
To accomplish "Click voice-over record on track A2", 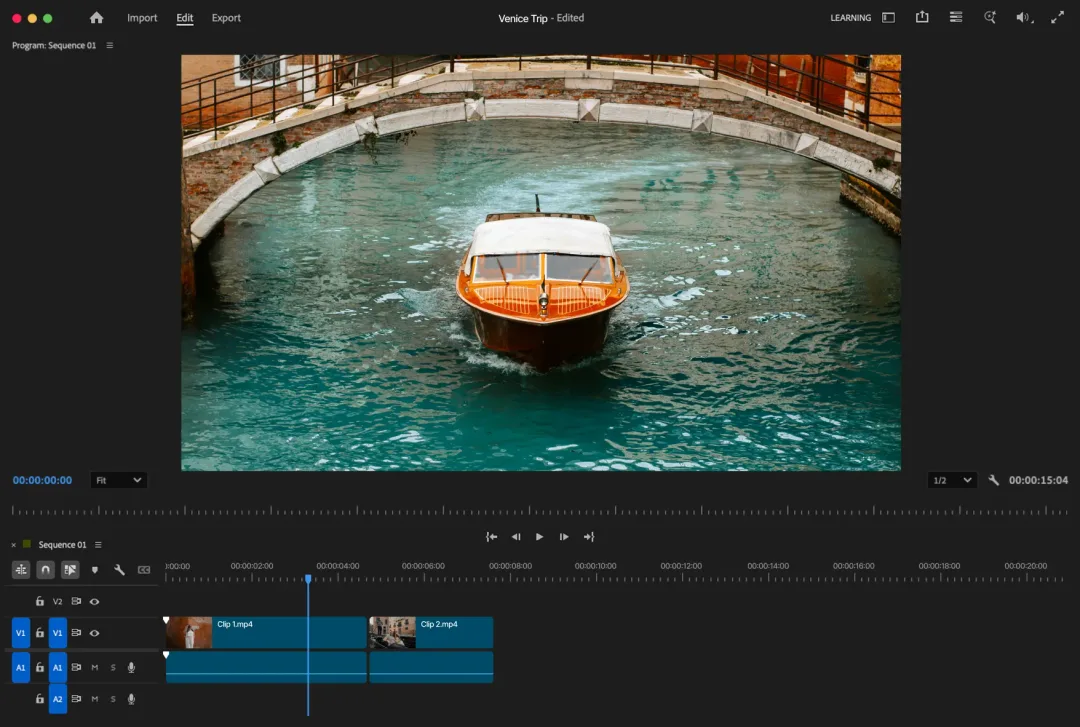I will (131, 699).
